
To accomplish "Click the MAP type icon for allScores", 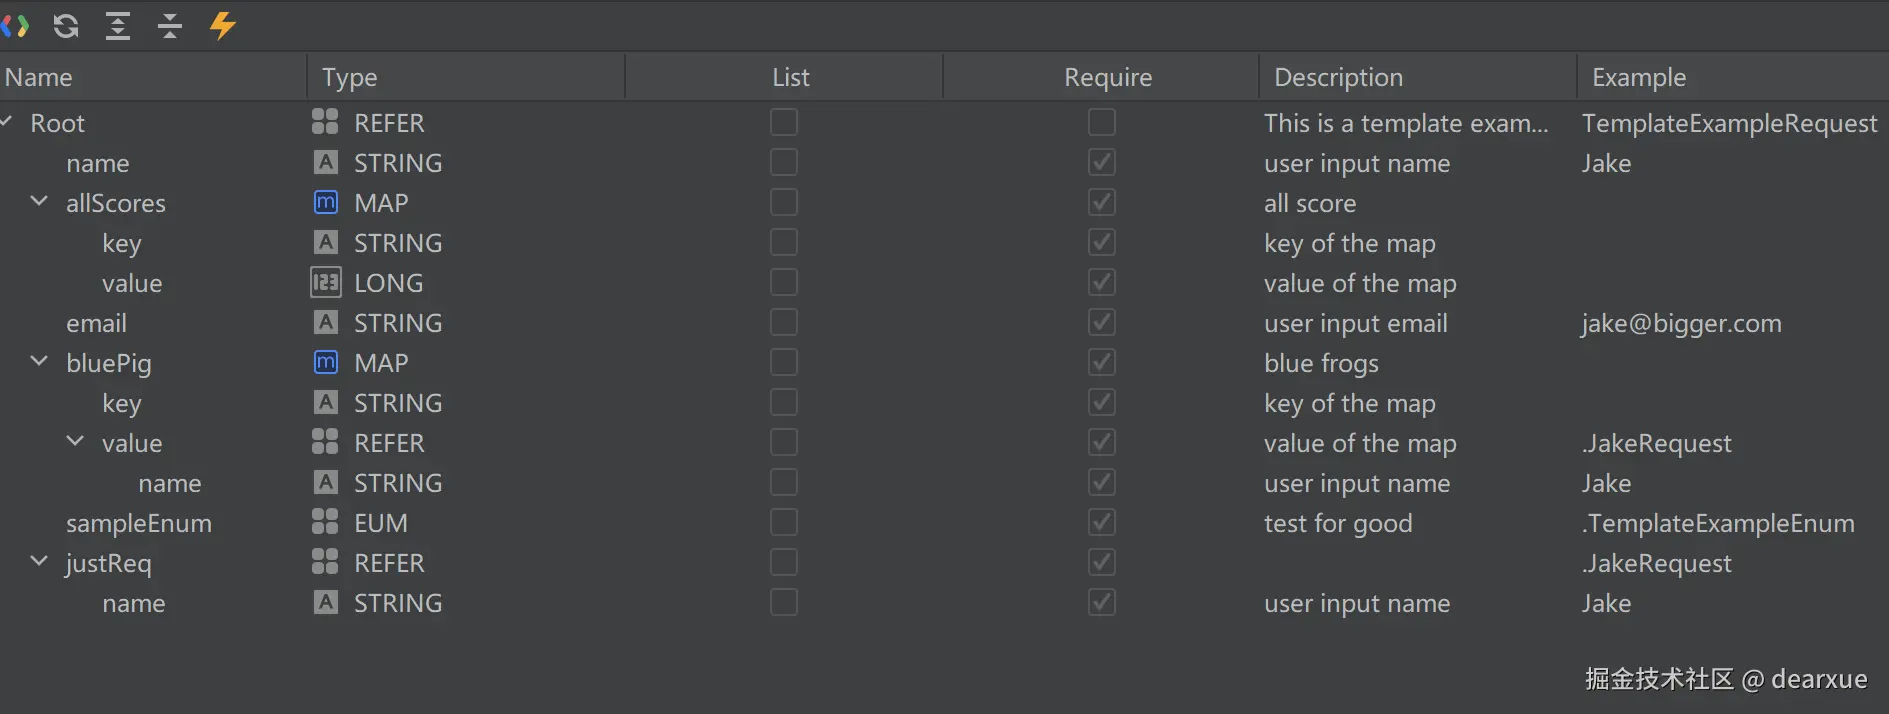I will tap(326, 203).
